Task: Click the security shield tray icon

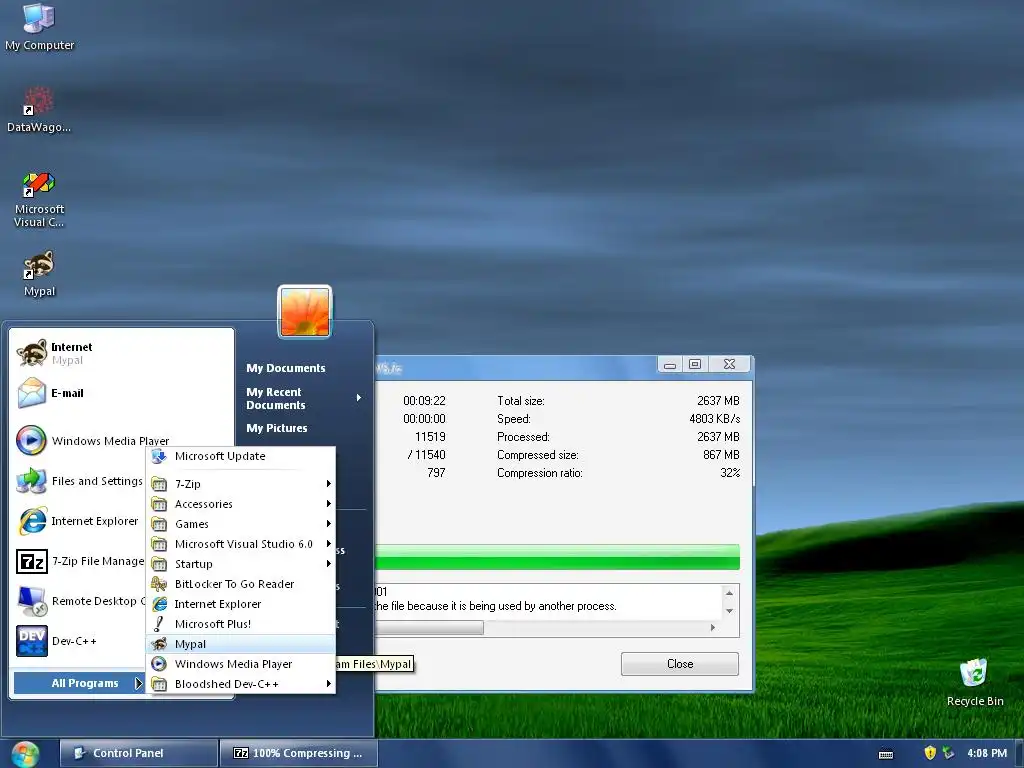Action: pyautogui.click(x=930, y=753)
